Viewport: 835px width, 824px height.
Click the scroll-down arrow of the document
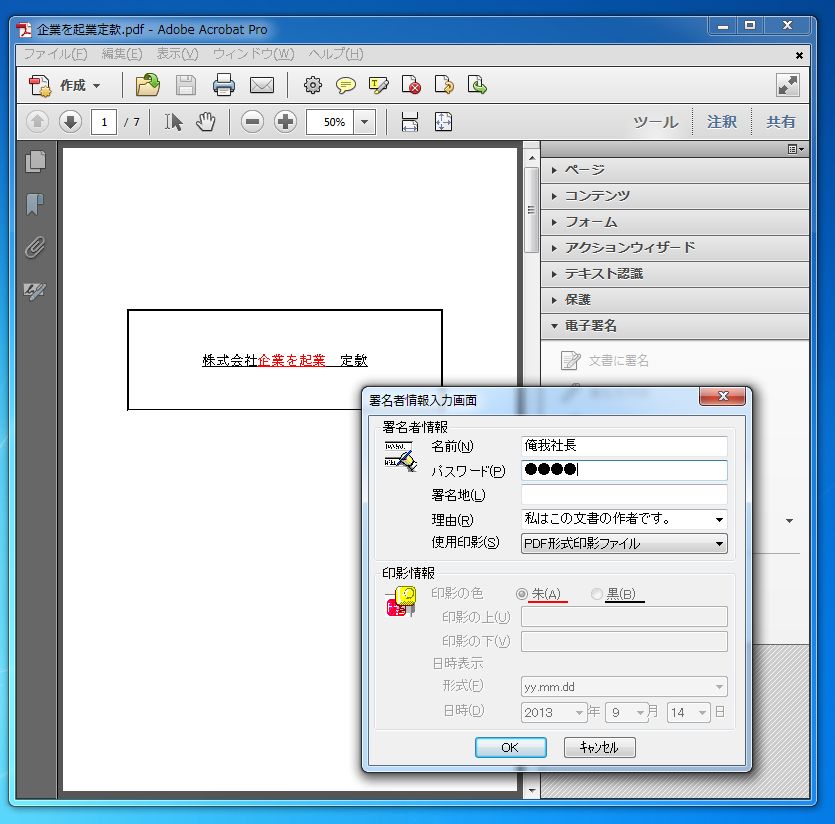[x=531, y=790]
